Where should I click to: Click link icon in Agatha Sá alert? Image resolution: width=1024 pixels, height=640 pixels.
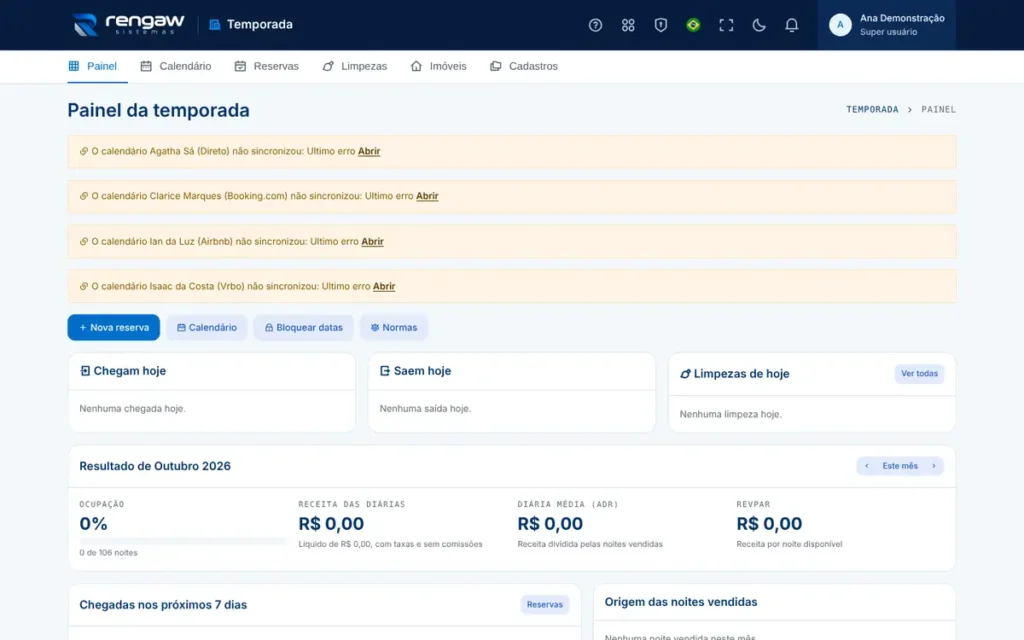[x=84, y=151]
